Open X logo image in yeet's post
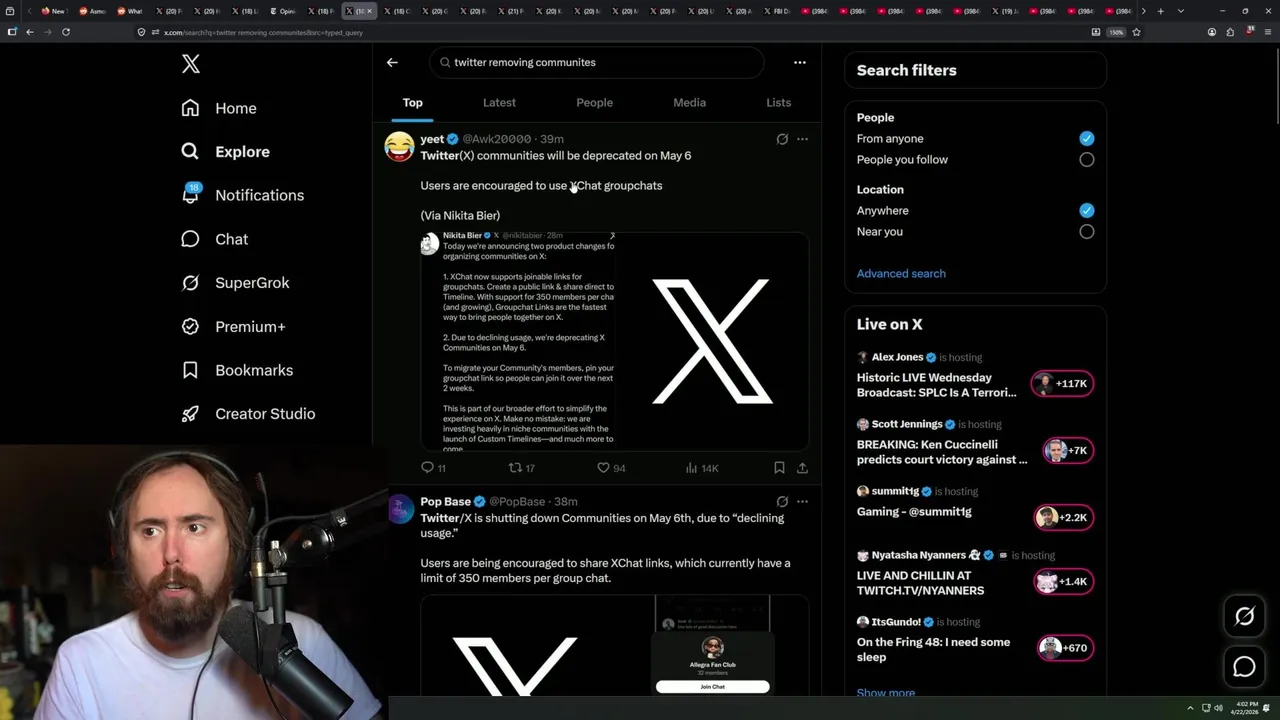Screen dimensions: 1280x720 pyautogui.click(x=711, y=342)
